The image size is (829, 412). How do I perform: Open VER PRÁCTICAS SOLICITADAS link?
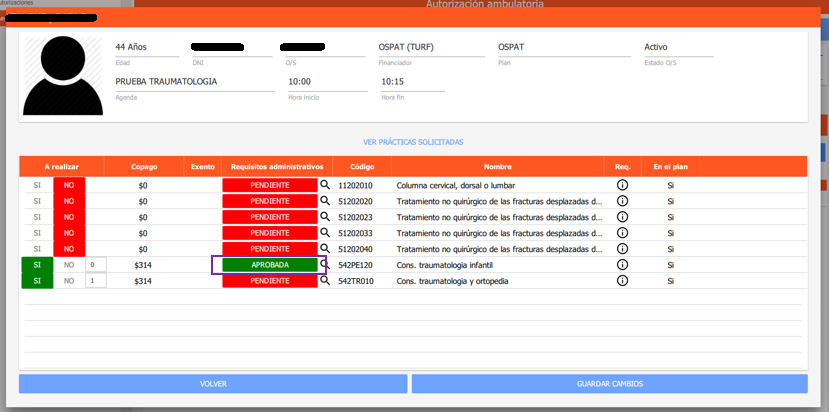point(413,142)
